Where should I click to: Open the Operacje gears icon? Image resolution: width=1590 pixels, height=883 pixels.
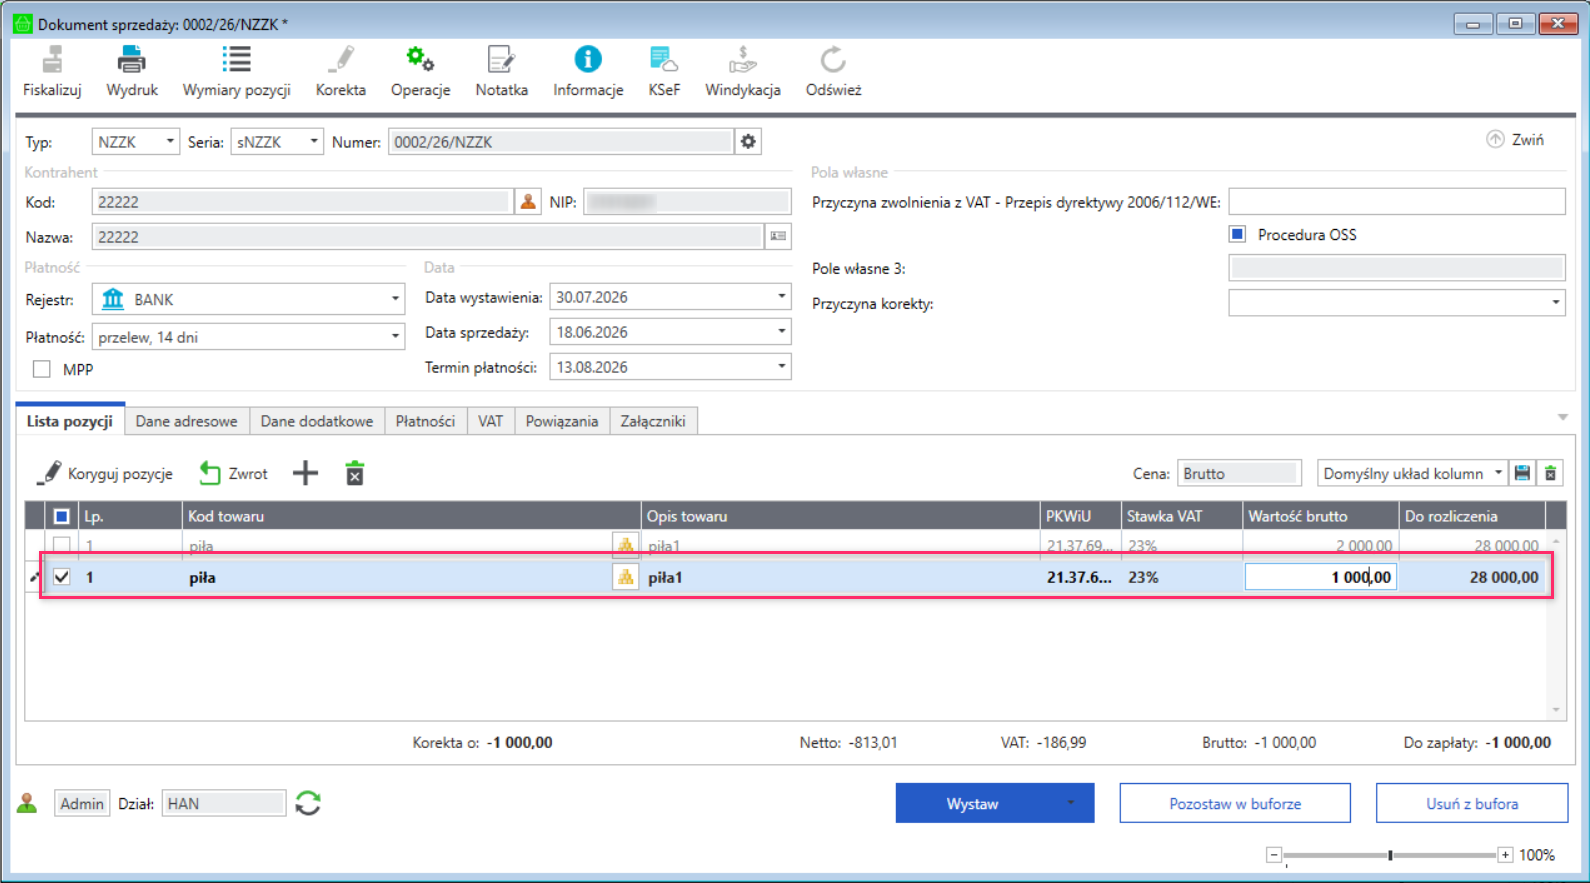420,60
